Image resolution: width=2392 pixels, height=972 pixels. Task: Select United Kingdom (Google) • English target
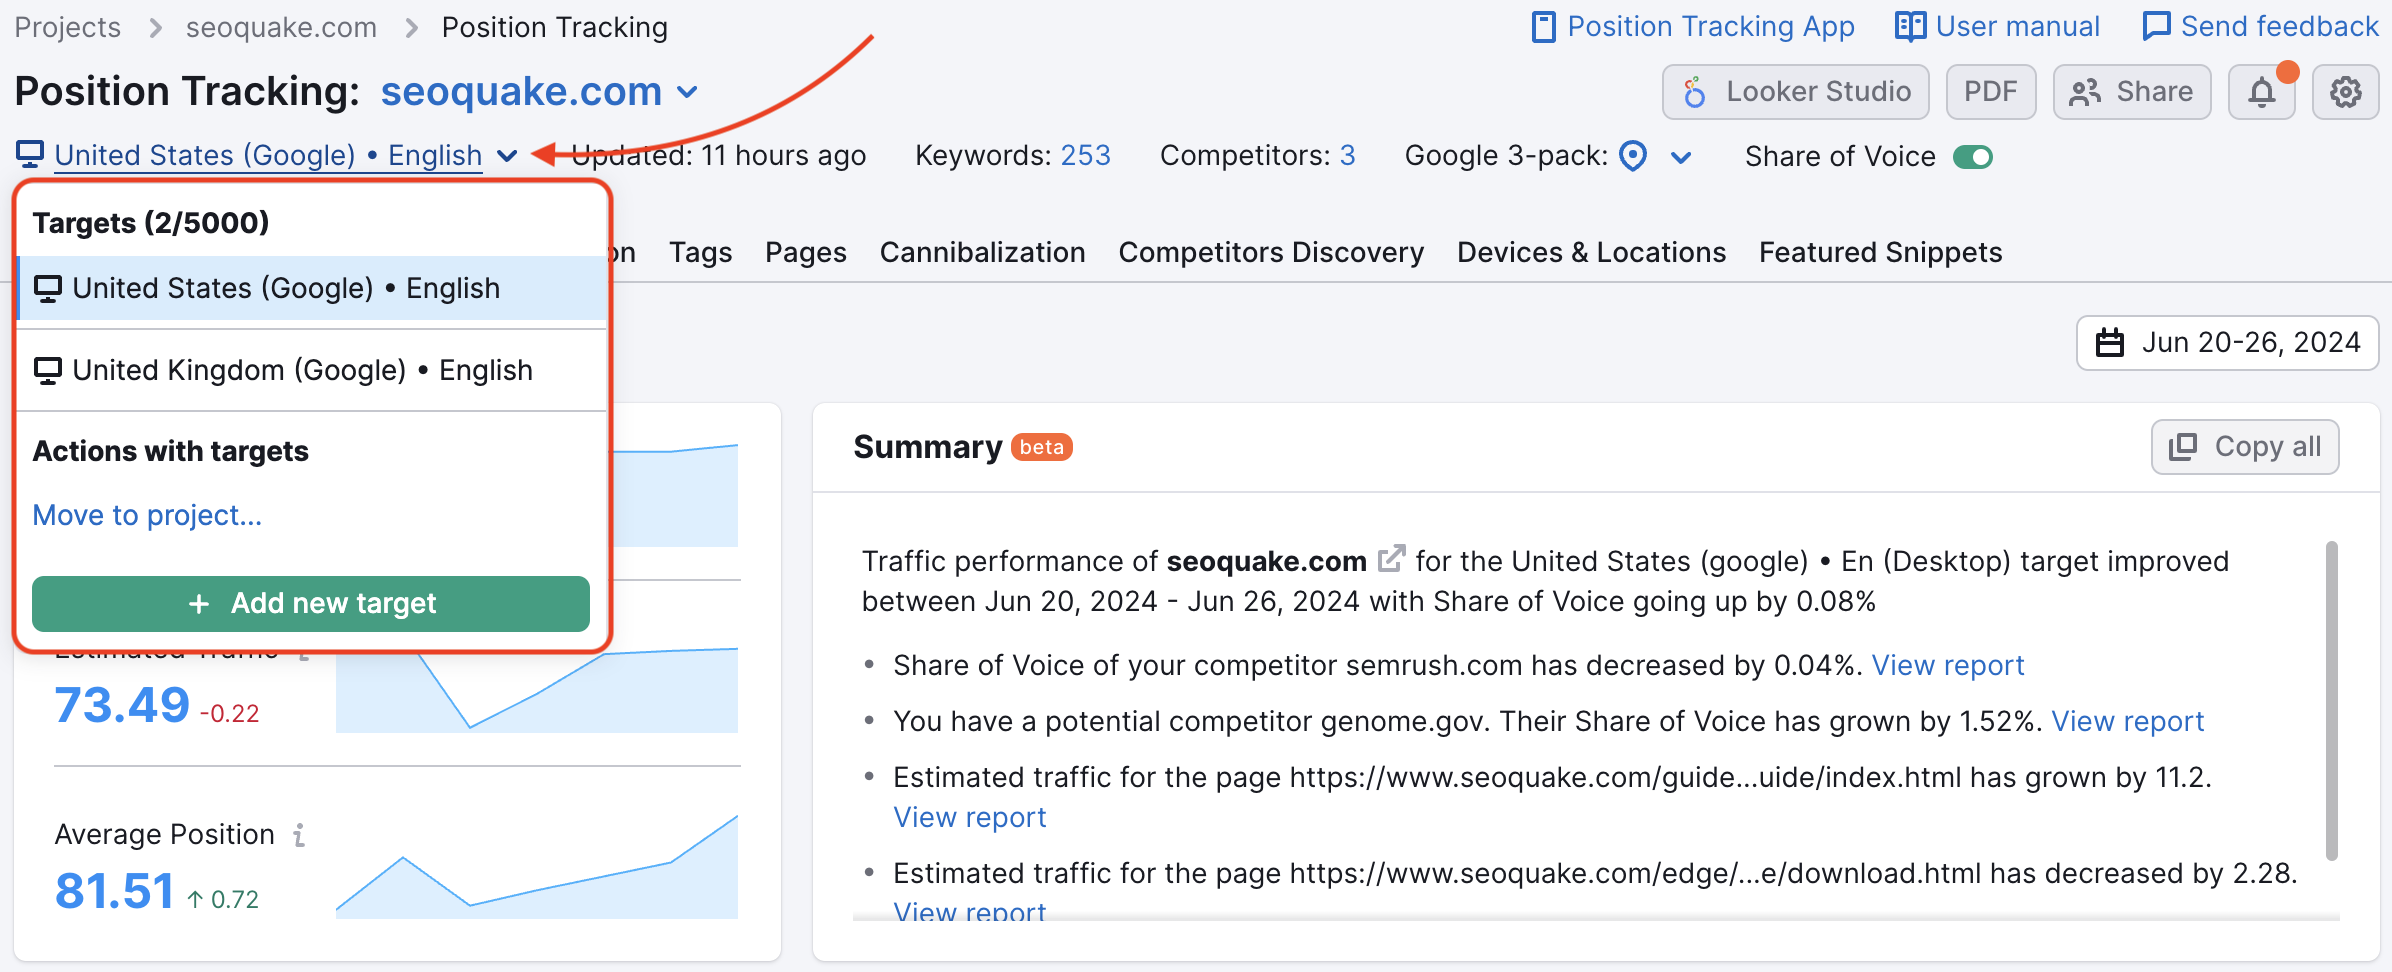coord(312,370)
